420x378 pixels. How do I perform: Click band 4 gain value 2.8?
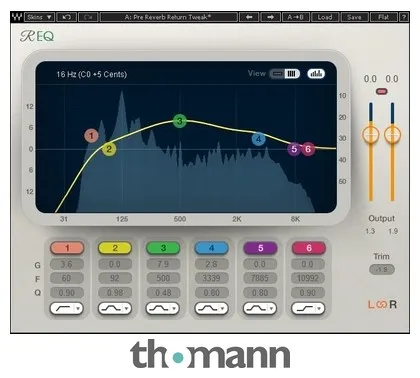(211, 264)
